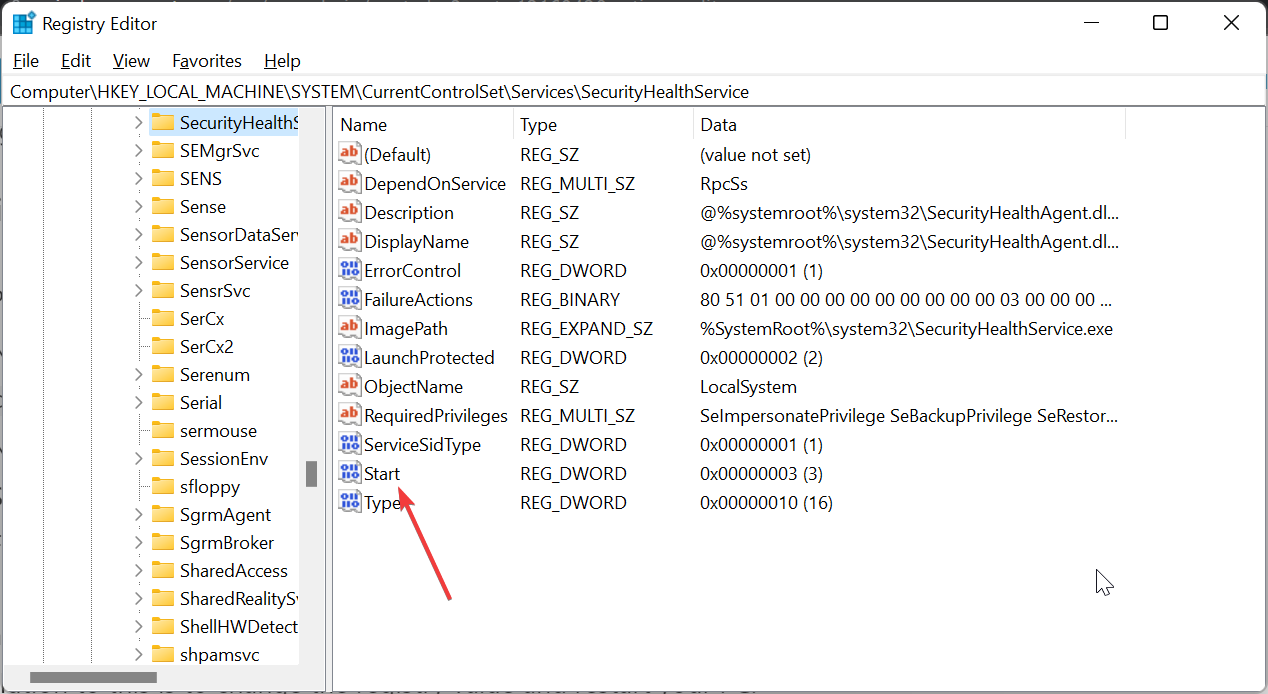Select the ImagePath string value icon

coord(349,328)
